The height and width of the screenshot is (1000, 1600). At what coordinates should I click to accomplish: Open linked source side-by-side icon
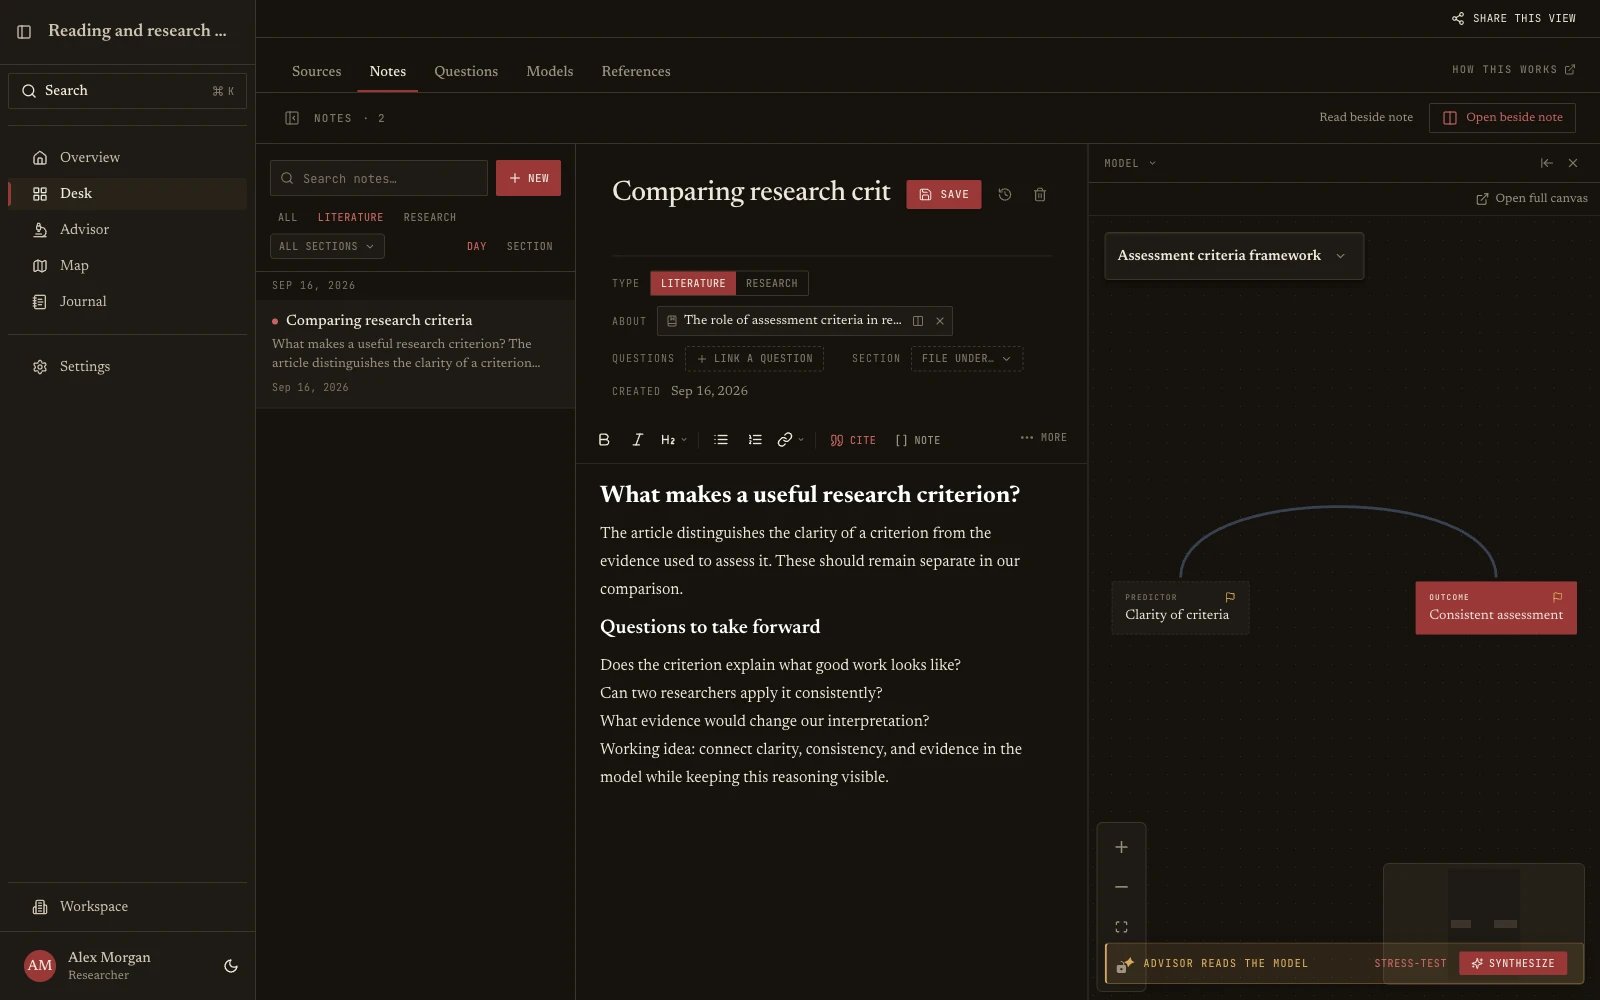(x=918, y=321)
